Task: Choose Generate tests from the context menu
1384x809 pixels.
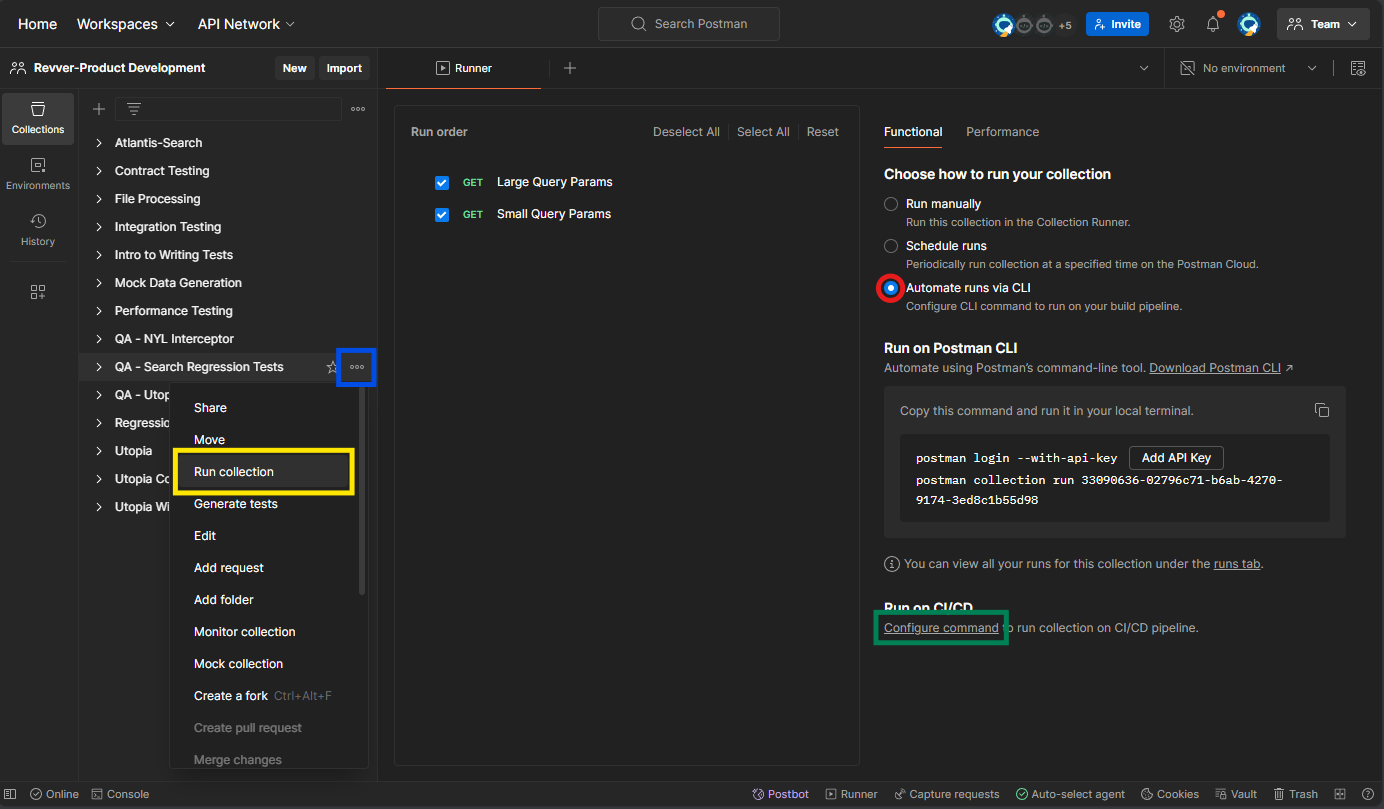Action: pos(264,504)
